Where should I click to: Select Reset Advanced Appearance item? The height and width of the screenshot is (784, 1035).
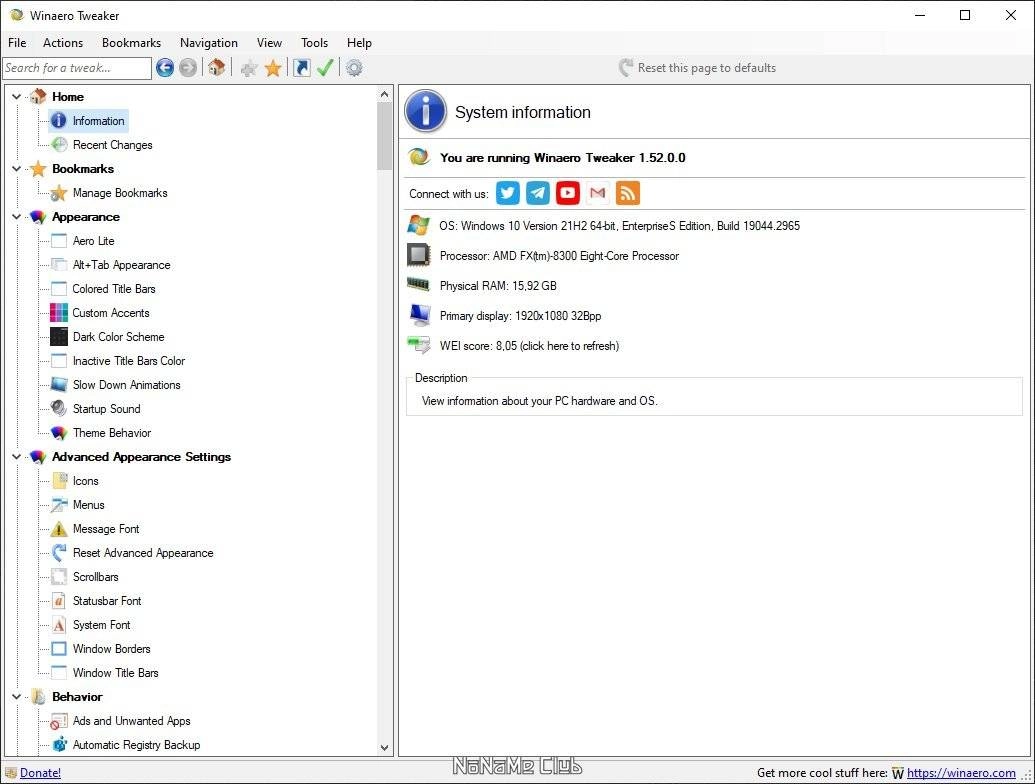[x=143, y=552]
